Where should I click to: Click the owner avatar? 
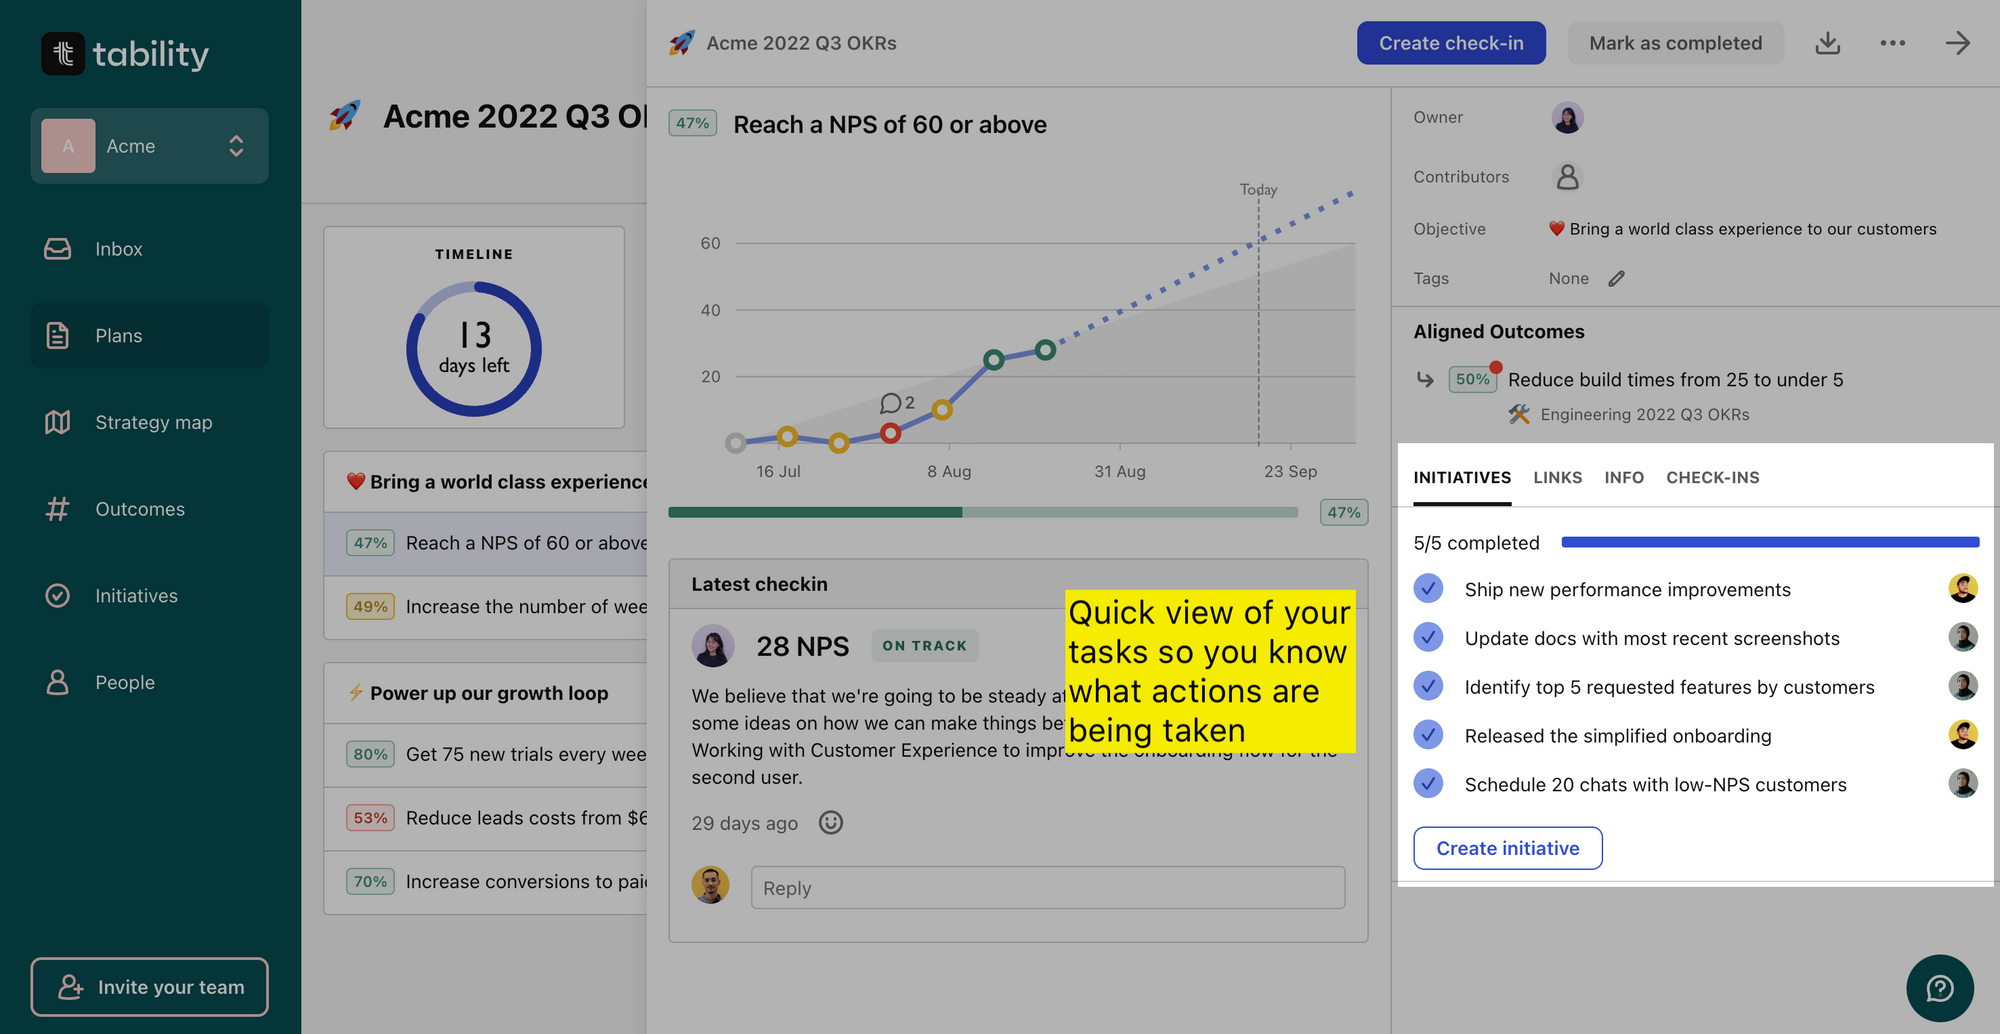pyautogui.click(x=1567, y=118)
